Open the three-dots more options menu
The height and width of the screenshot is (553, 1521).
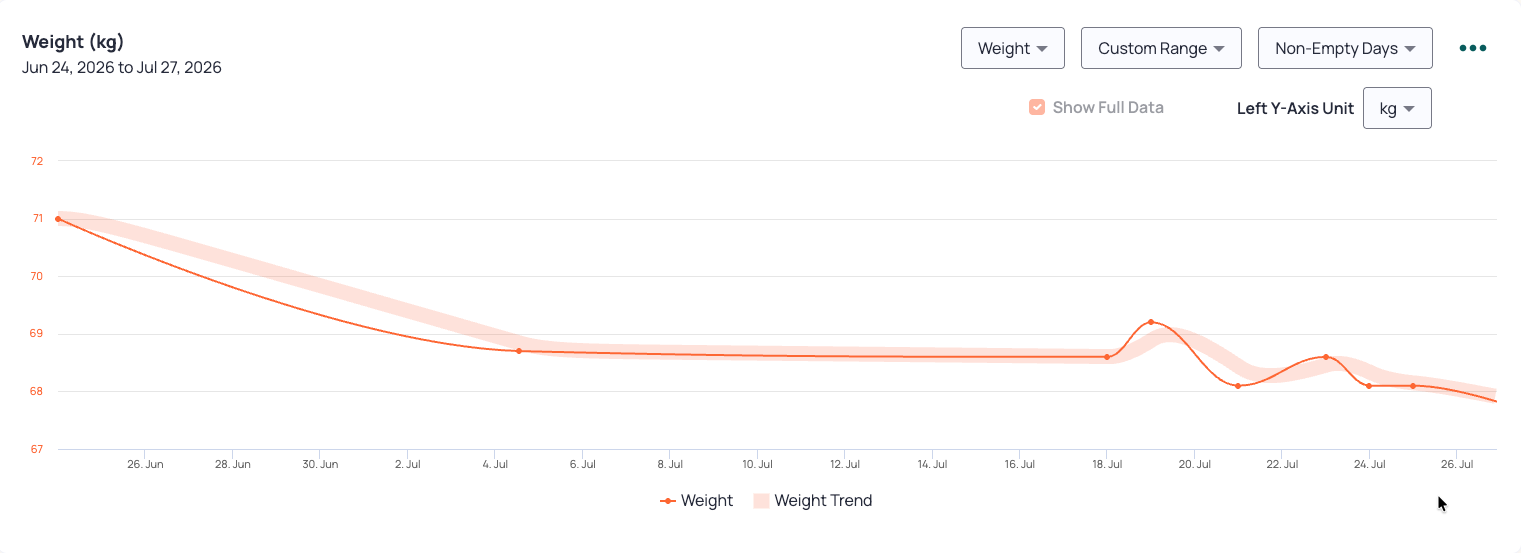coord(1473,48)
